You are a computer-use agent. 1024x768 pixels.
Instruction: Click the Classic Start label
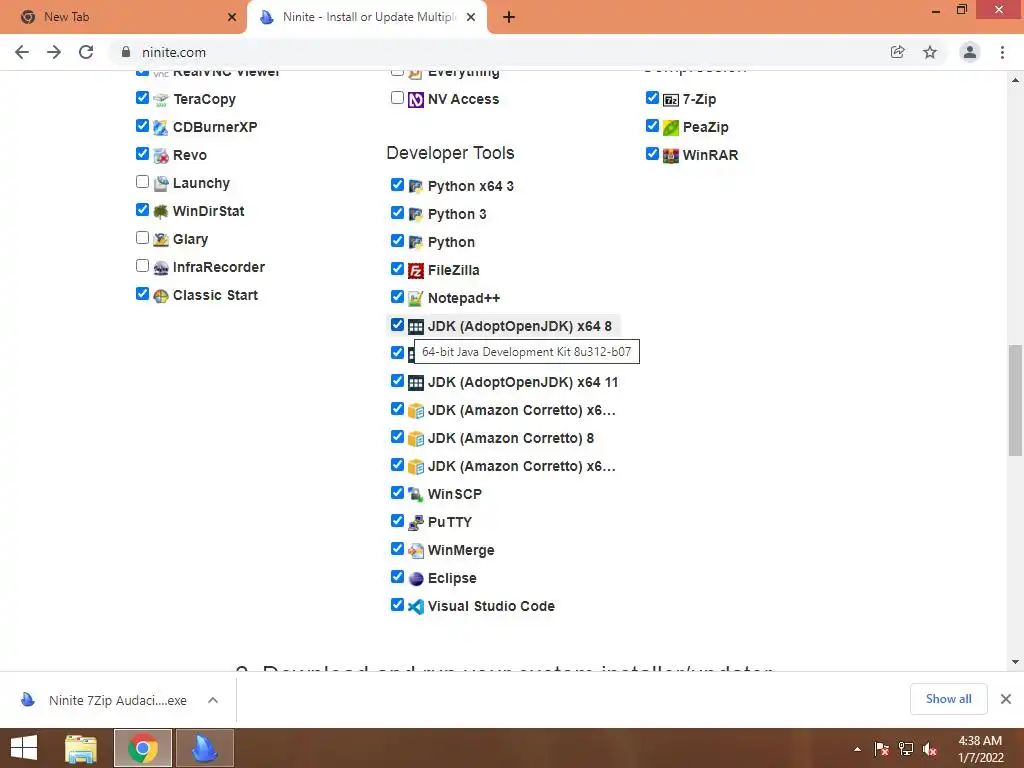point(216,296)
